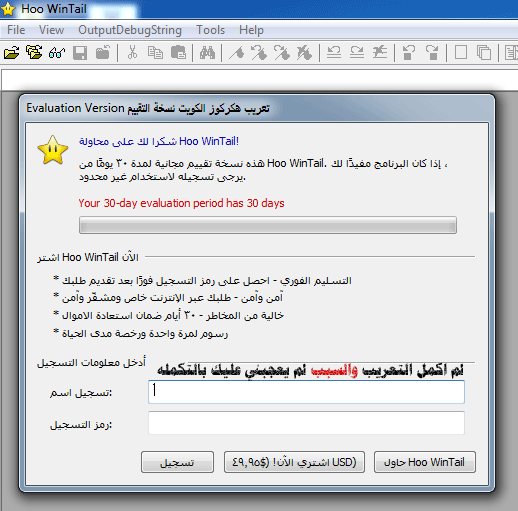Click the cascade windows icon
518x511 pixels.
coord(484,53)
